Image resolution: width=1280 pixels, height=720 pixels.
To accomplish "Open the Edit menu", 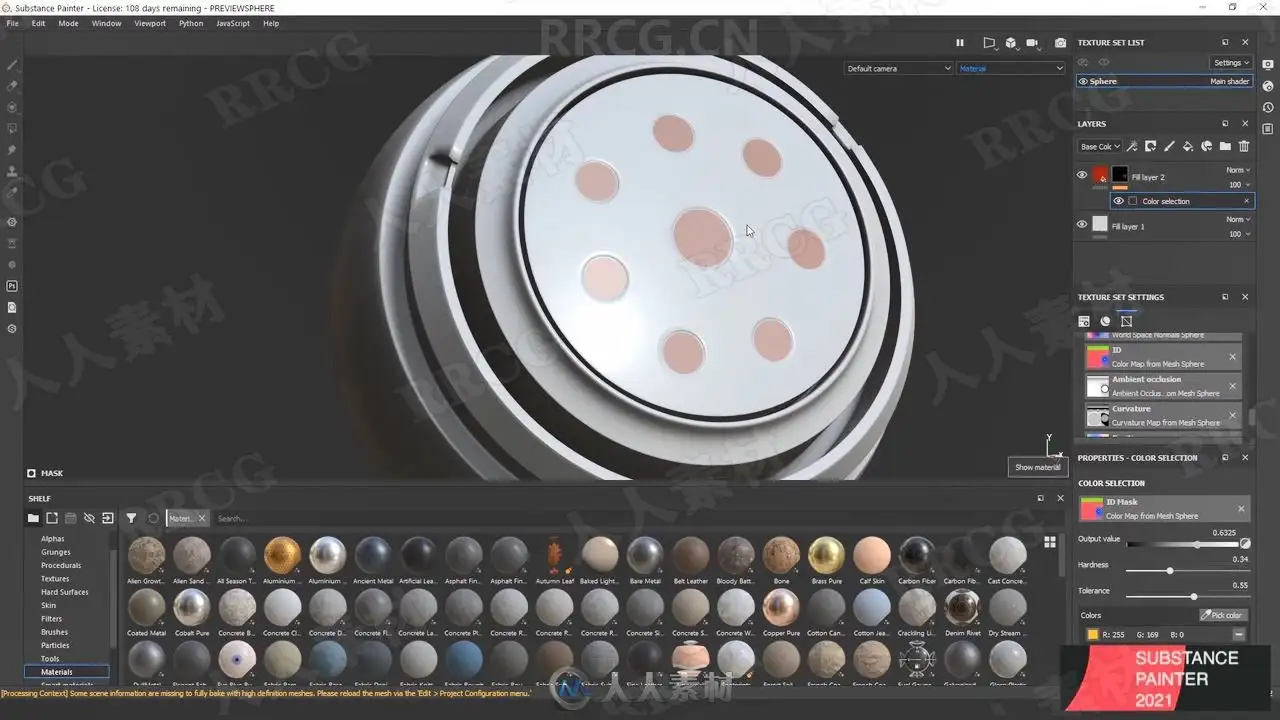I will (38, 23).
